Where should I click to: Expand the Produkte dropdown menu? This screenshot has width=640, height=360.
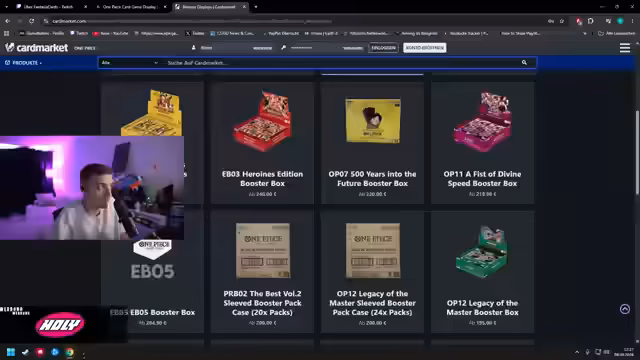pyautogui.click(x=23, y=63)
